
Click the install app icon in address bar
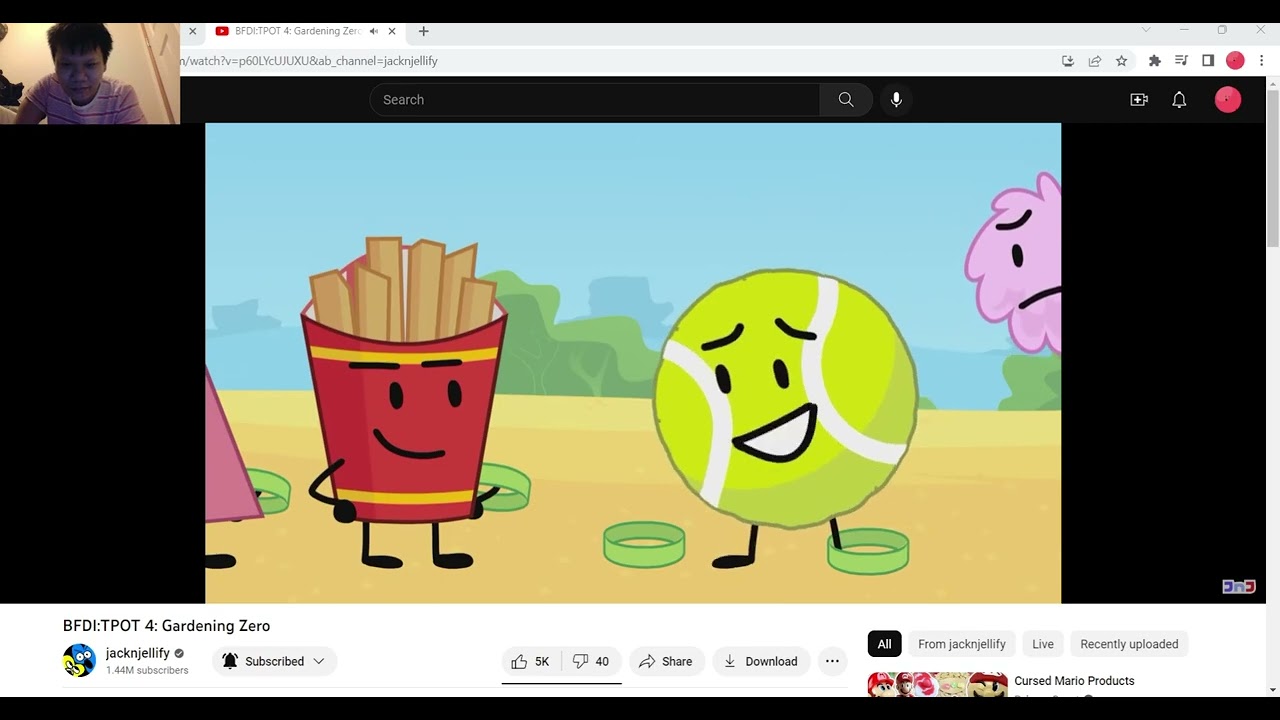(x=1068, y=61)
